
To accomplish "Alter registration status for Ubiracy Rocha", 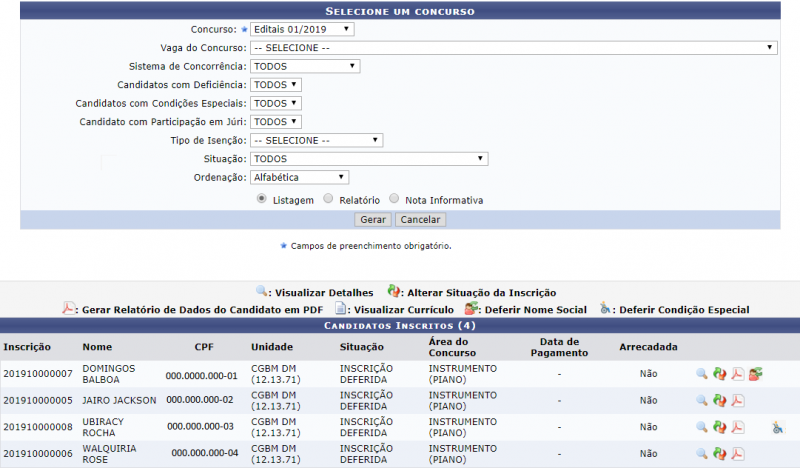I will tap(719, 427).
